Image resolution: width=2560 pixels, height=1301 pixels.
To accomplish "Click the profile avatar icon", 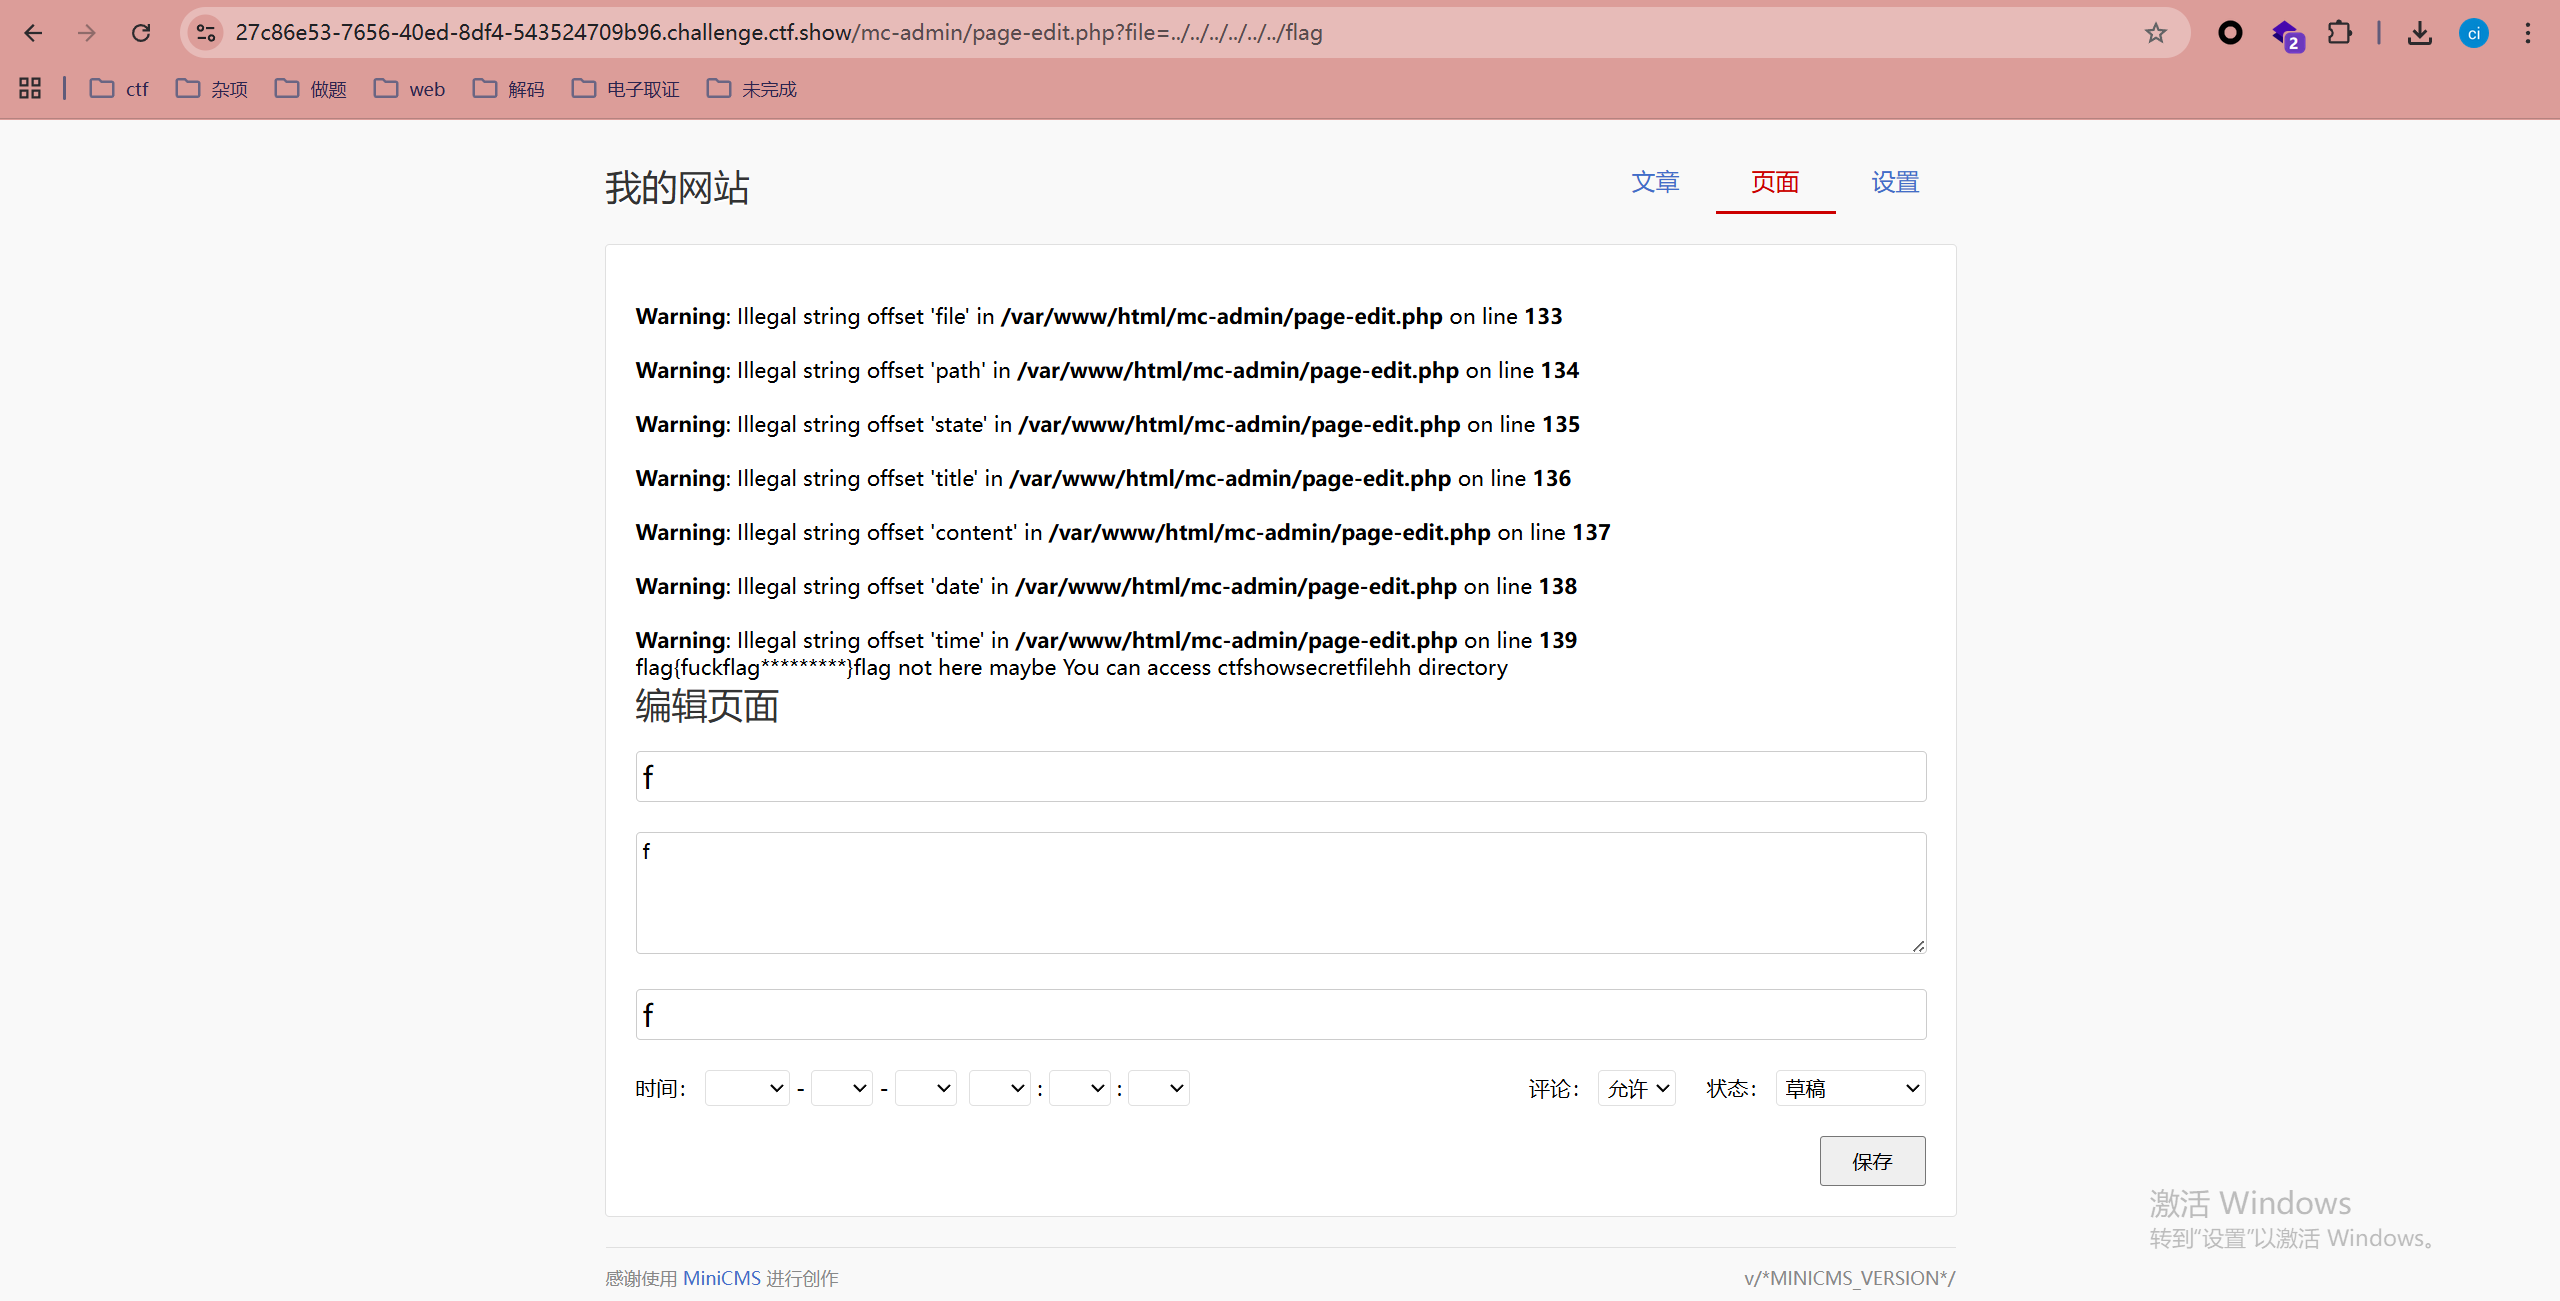I will (2473, 33).
